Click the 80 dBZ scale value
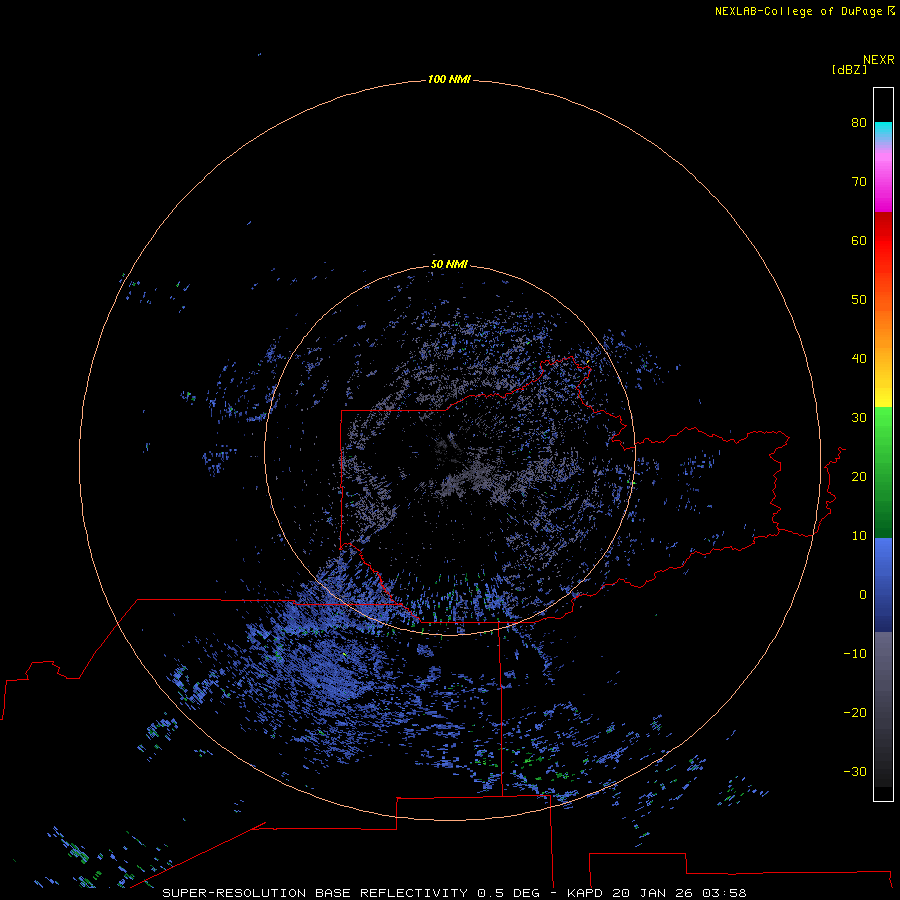Image resolution: width=900 pixels, height=900 pixels. coord(859,122)
